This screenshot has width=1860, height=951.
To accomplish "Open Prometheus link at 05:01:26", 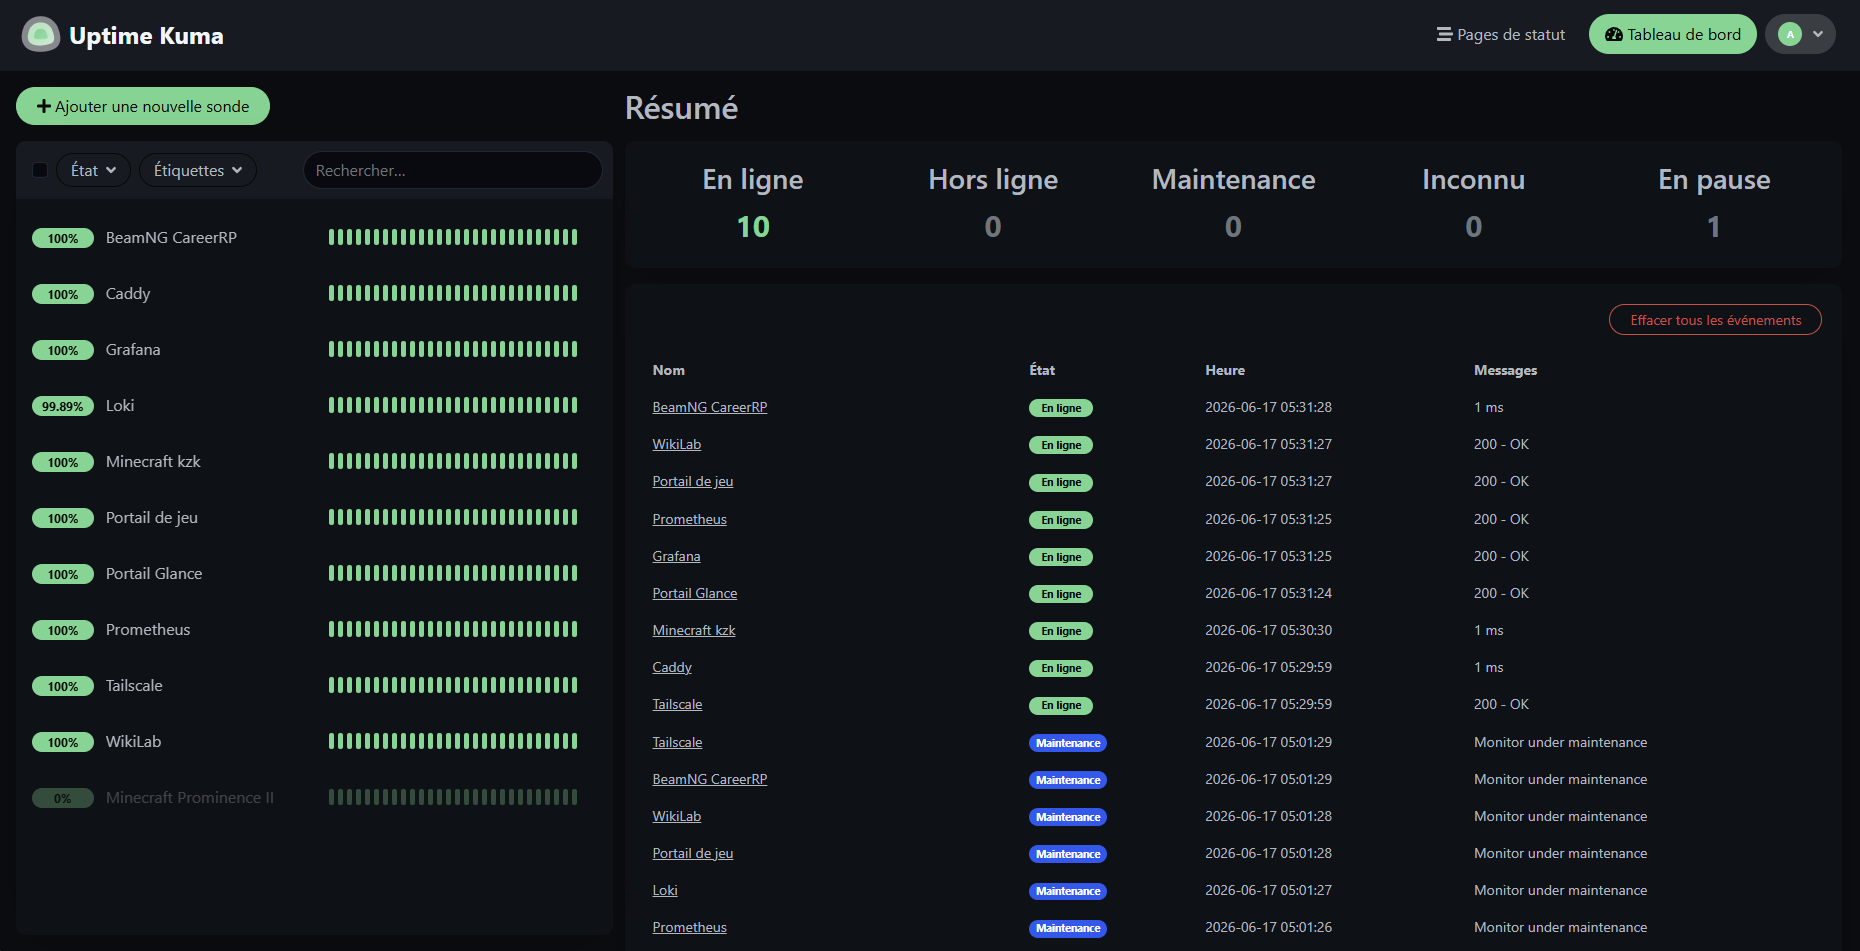I will click(x=690, y=927).
